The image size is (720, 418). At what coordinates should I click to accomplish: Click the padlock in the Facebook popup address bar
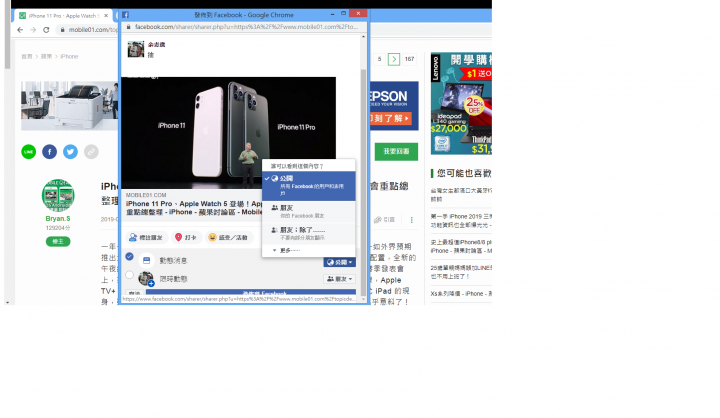(x=129, y=27)
